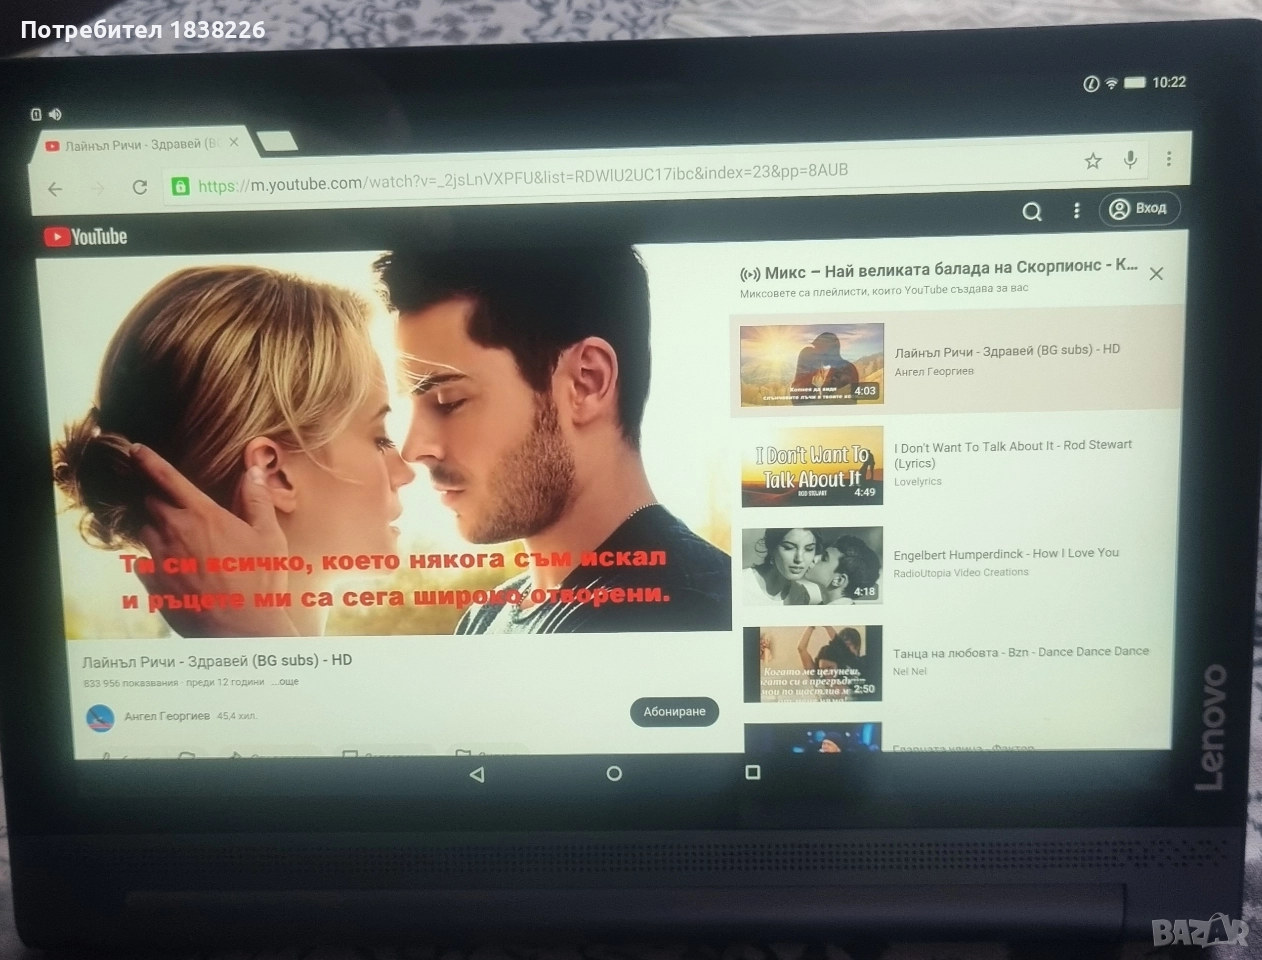Click the green padlock security icon

pyautogui.click(x=180, y=186)
